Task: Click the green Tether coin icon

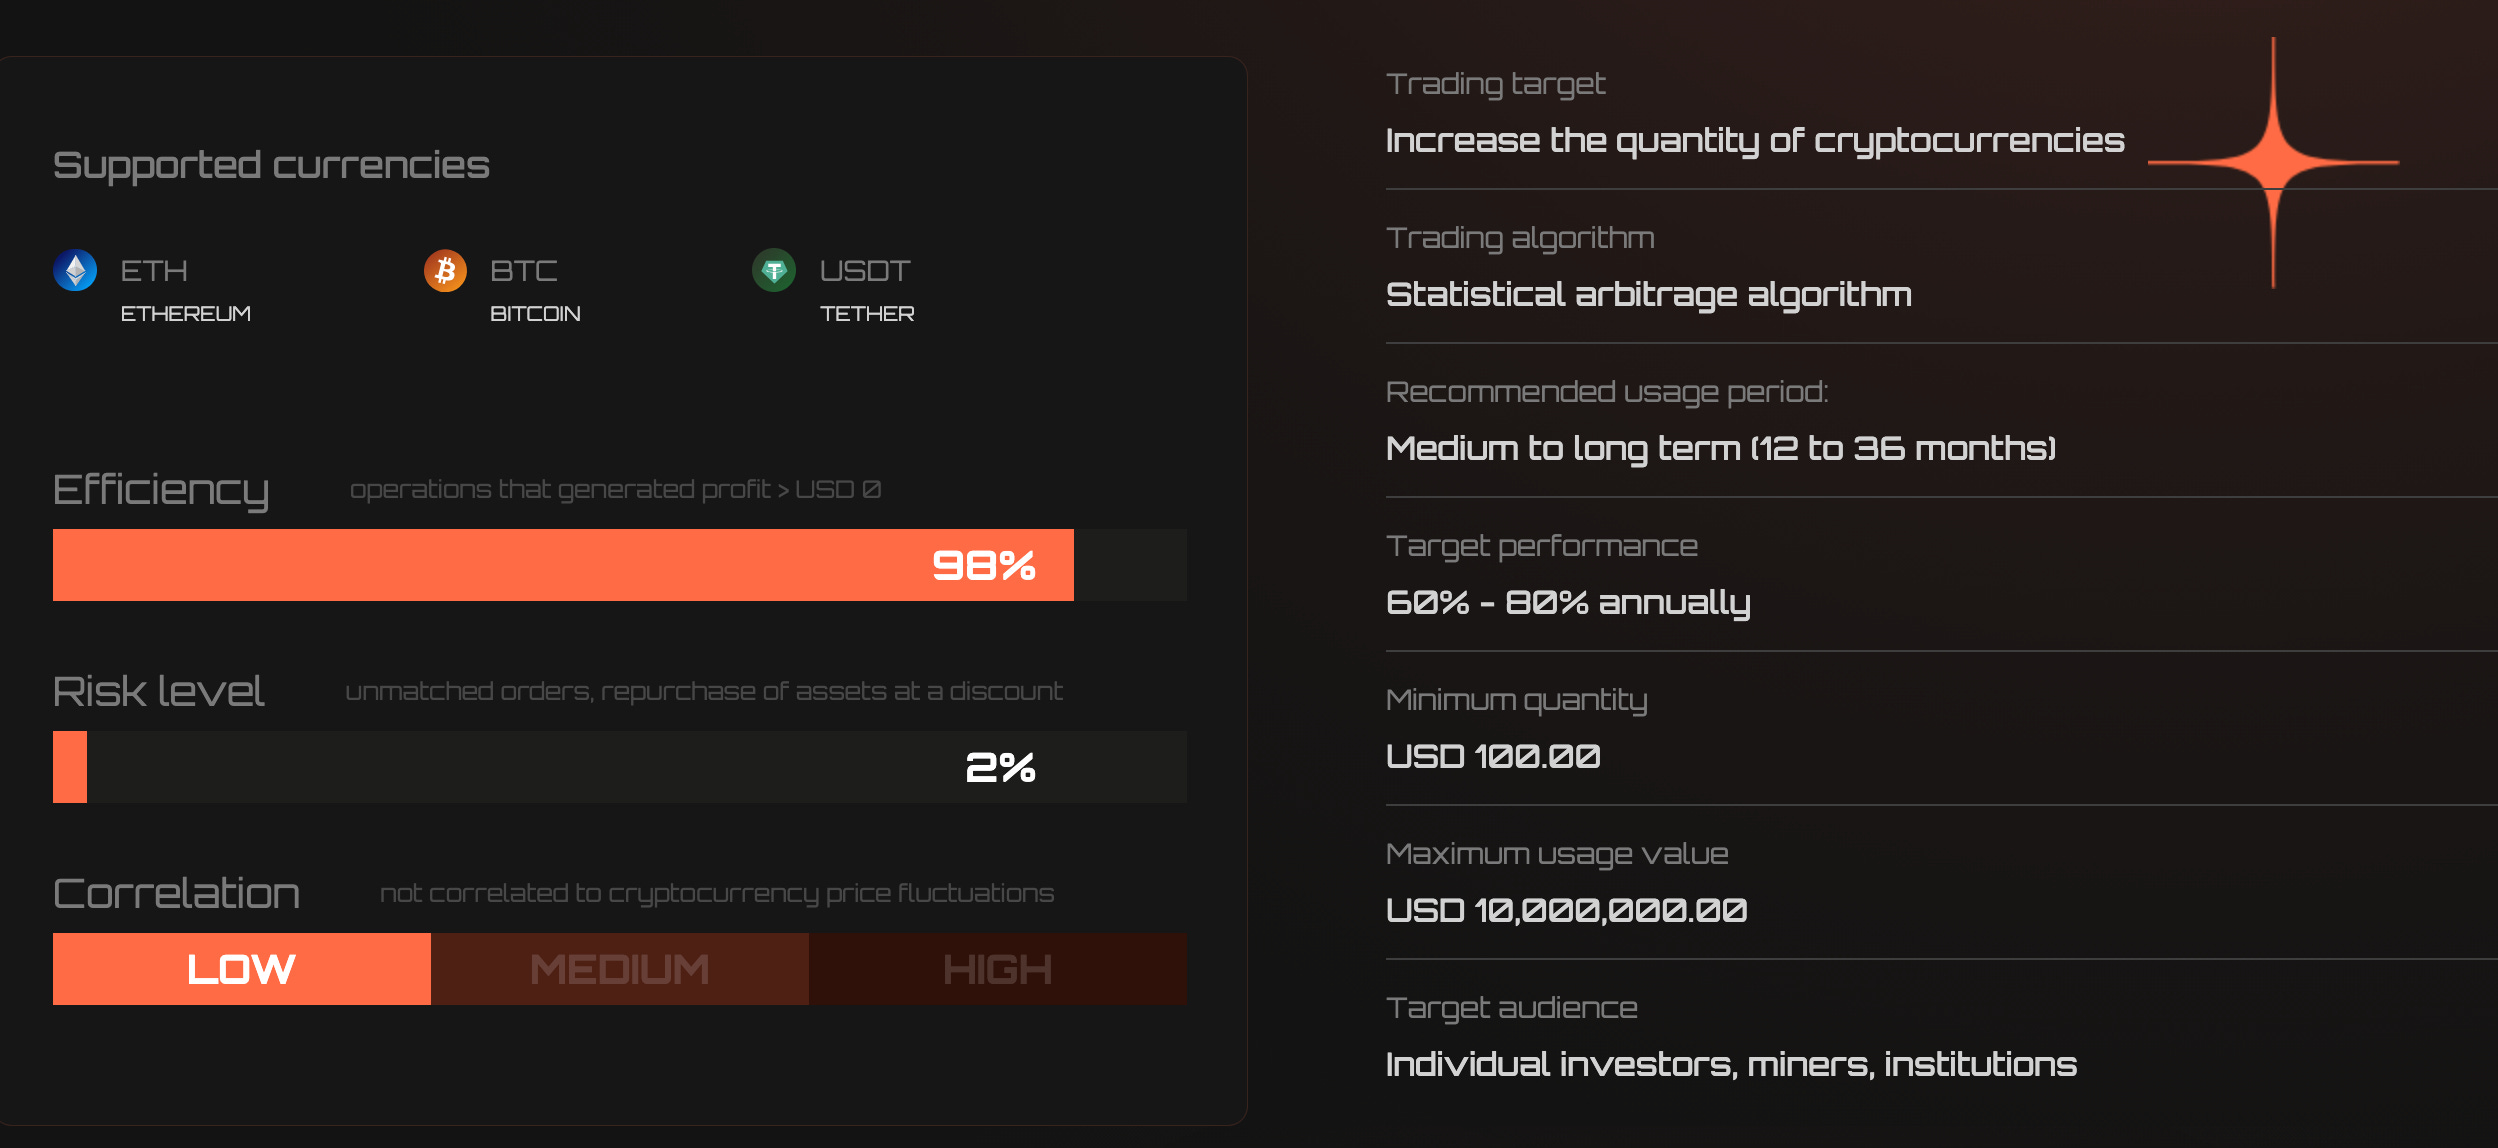Action: pos(774,270)
